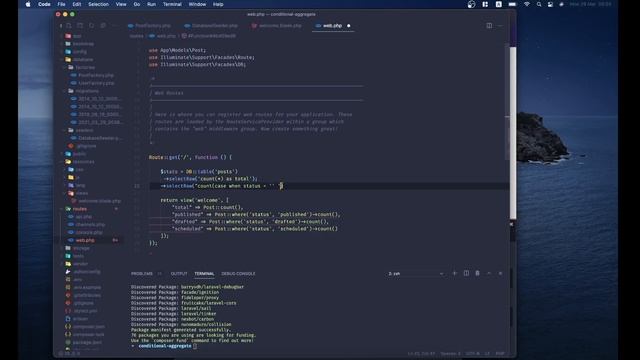640x360 pixels.
Task: Select web.php in file tree
Action: [85, 240]
